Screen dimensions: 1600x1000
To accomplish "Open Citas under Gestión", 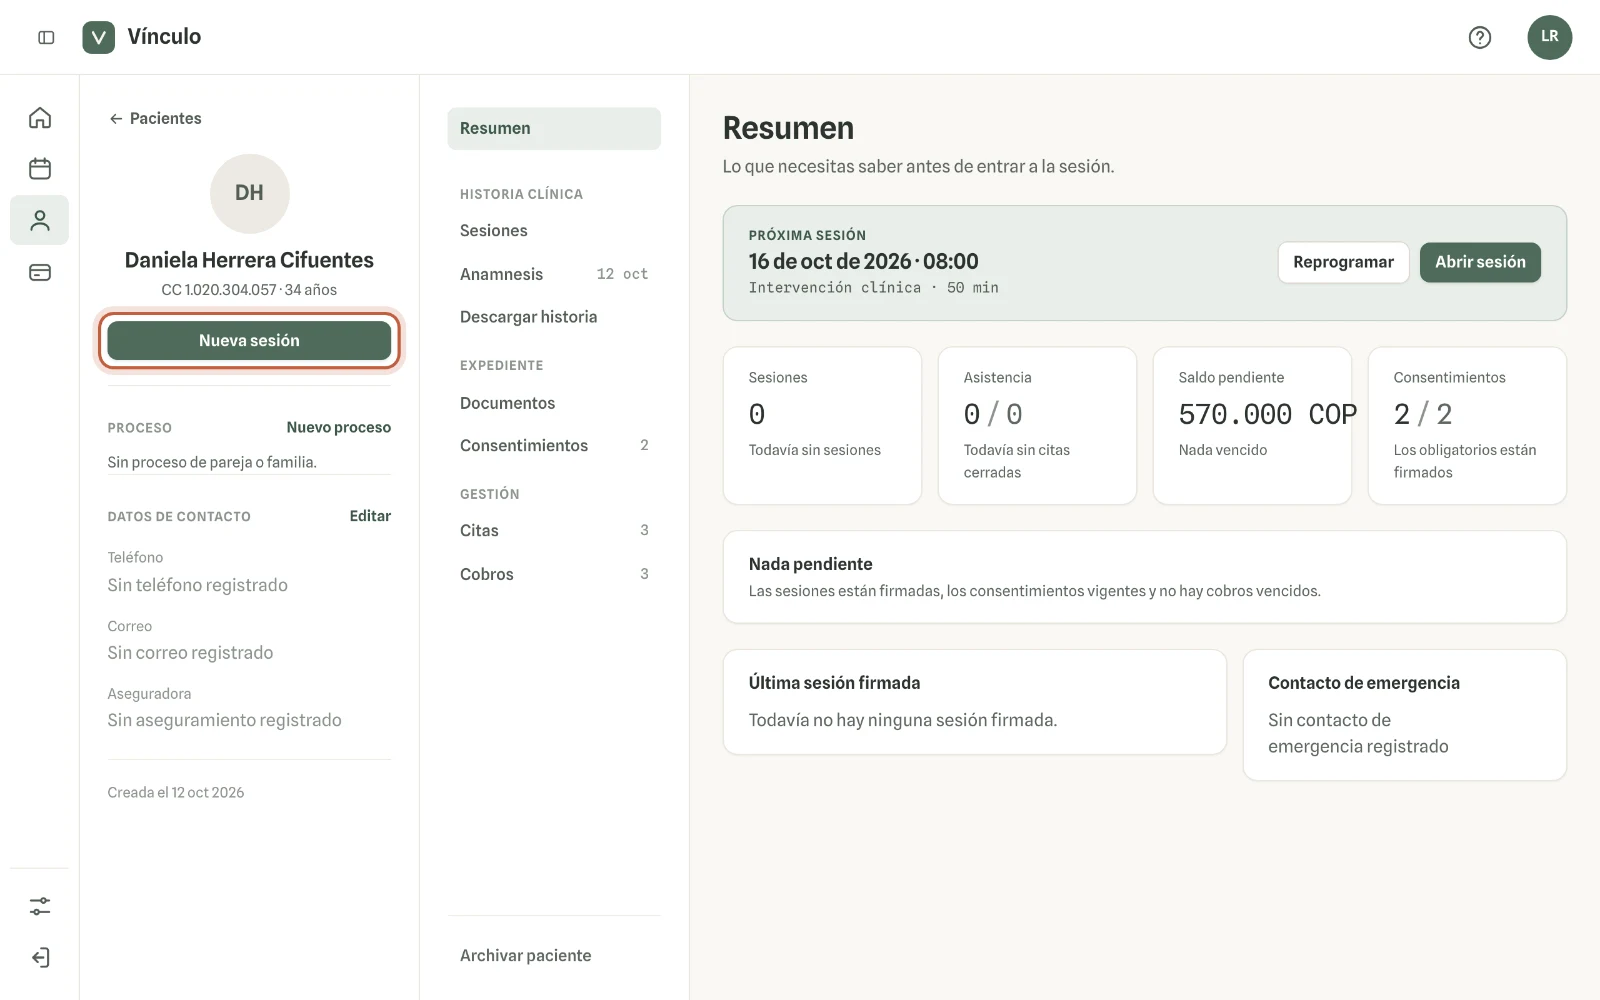I will pyautogui.click(x=554, y=530).
